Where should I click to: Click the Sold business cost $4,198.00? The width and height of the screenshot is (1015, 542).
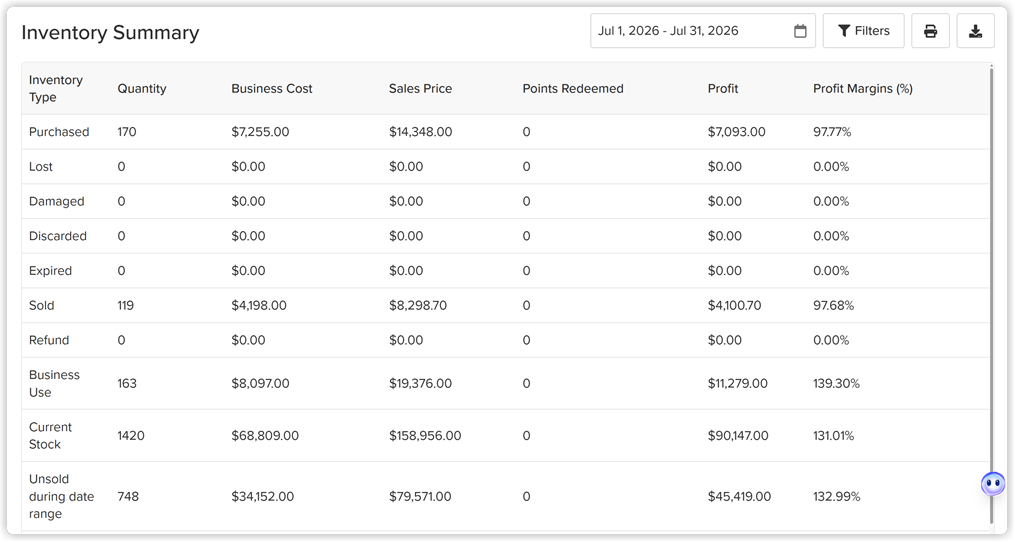pos(259,306)
